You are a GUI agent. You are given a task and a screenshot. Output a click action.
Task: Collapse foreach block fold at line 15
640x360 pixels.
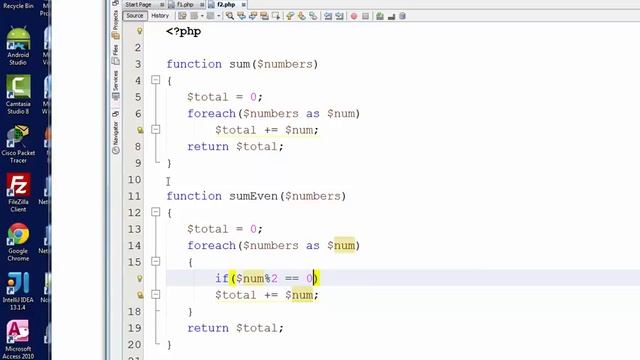pos(156,261)
